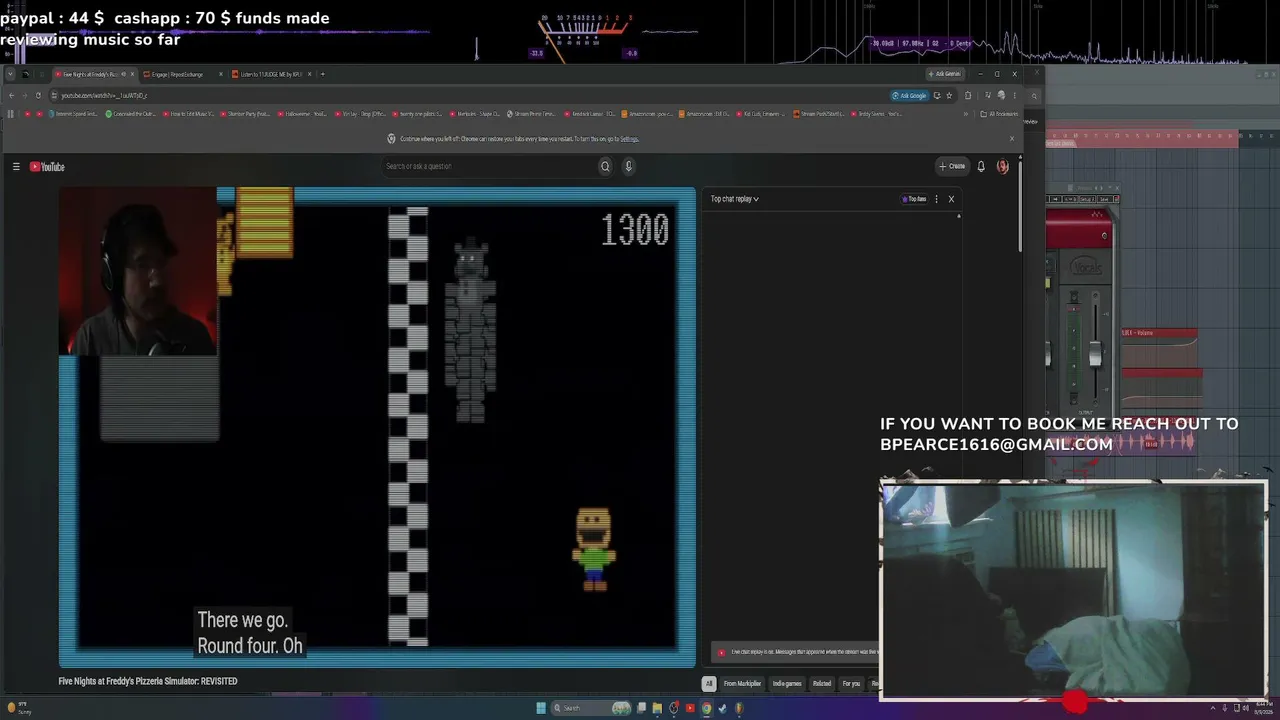1280x720 pixels.
Task: Open the YouTube guide hamburger menu
Action: (16, 167)
